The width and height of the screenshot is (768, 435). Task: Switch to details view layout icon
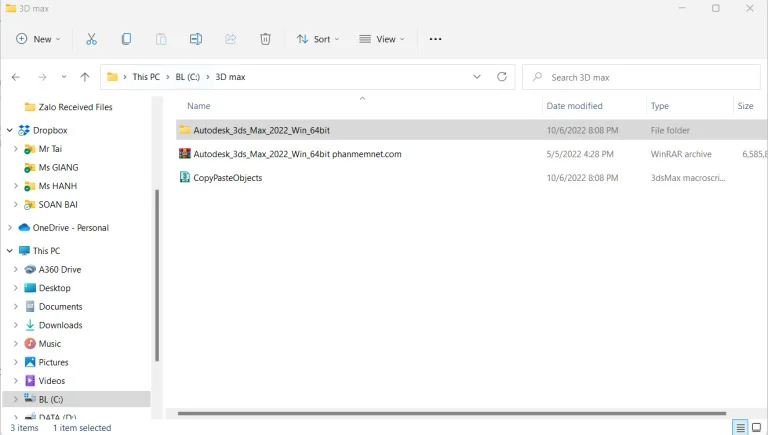(x=741, y=427)
